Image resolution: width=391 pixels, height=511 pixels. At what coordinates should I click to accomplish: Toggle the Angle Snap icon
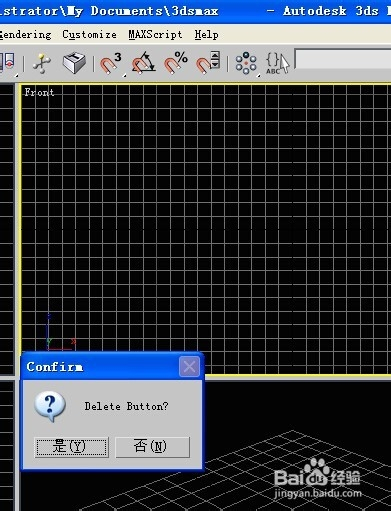[143, 63]
